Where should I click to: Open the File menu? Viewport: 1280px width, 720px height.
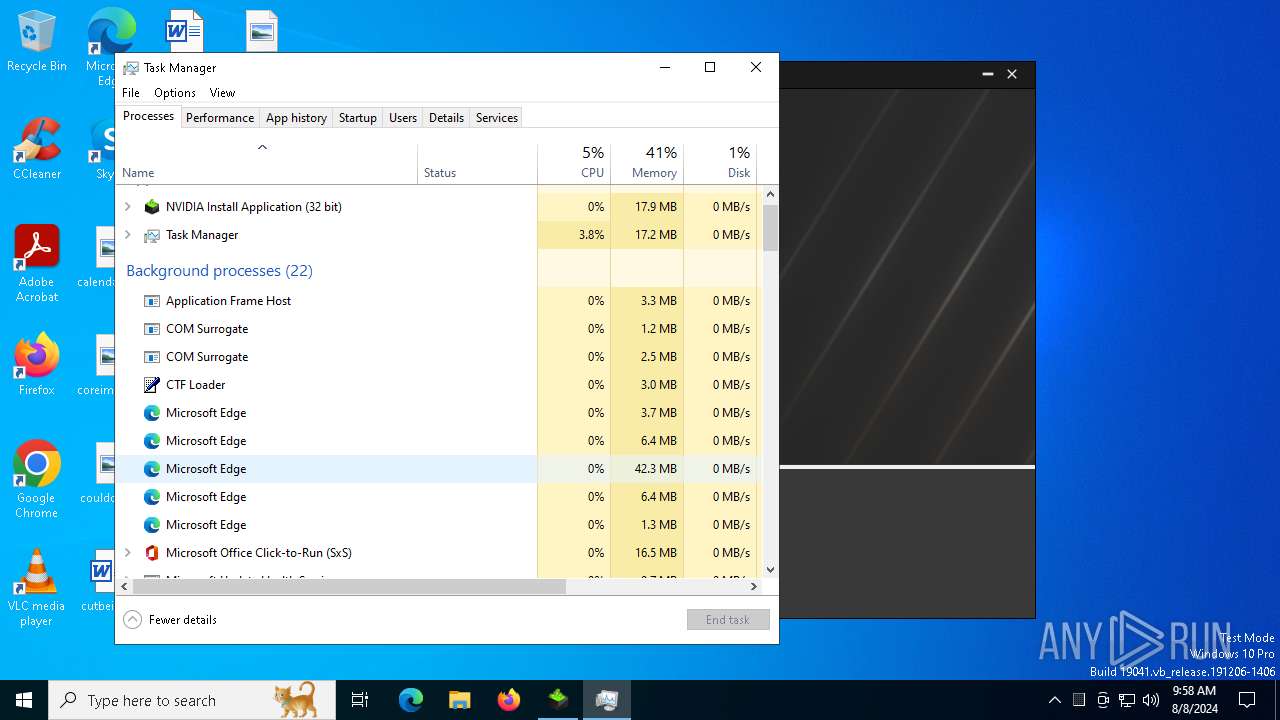[131, 93]
